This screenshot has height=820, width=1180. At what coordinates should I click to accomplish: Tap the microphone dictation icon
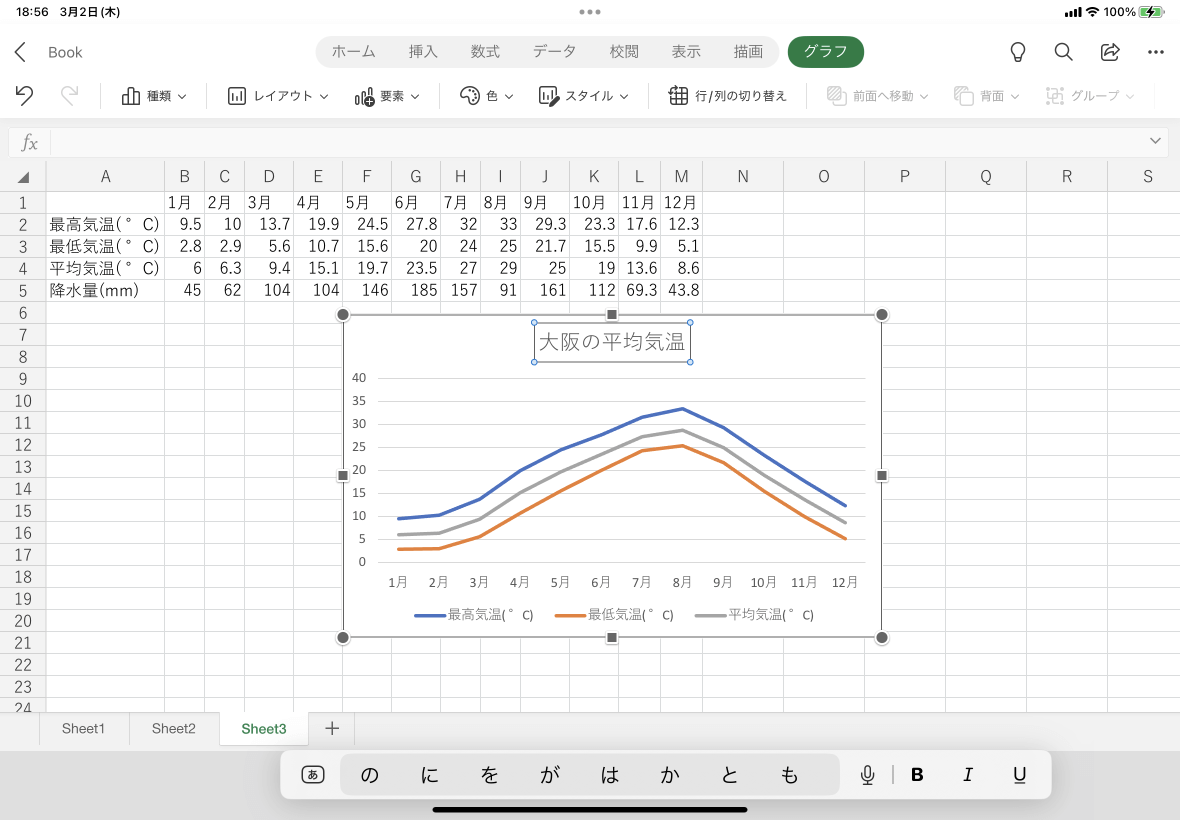pyautogui.click(x=868, y=775)
